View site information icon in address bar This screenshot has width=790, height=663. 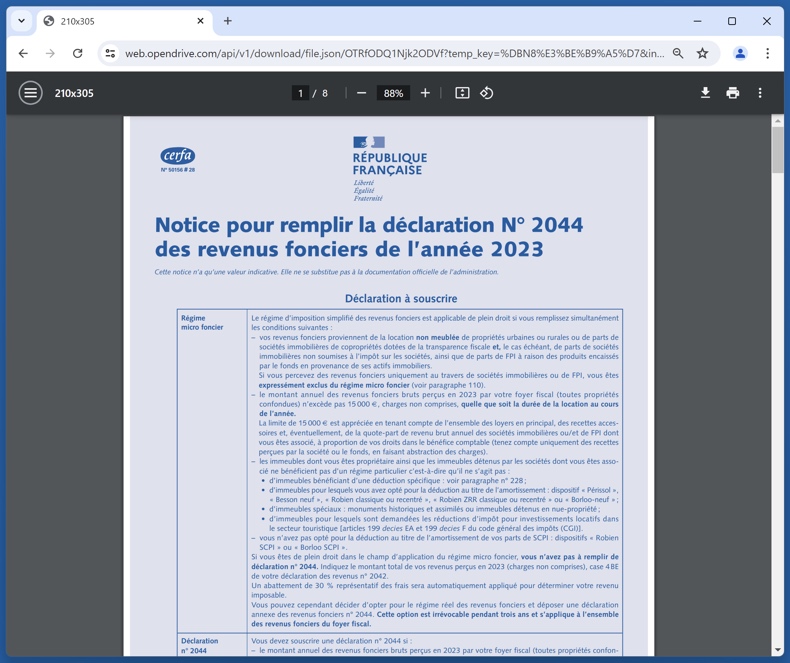point(110,53)
